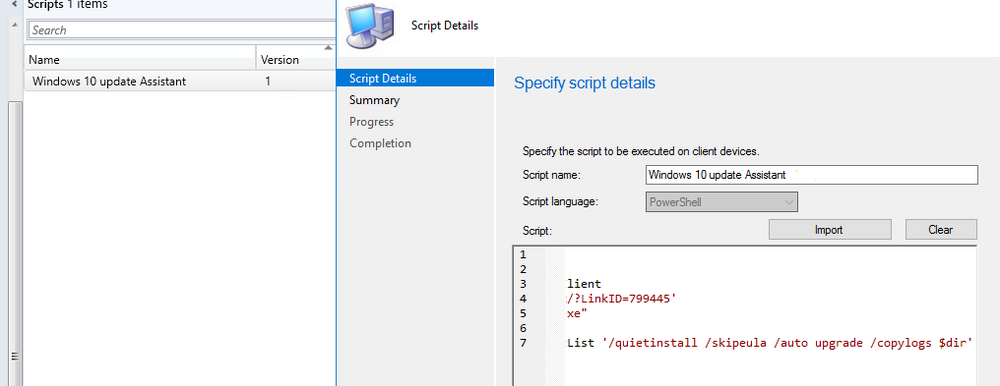Select the Windows 10 update Assistant row
The height and width of the screenshot is (386, 1000).
point(180,81)
